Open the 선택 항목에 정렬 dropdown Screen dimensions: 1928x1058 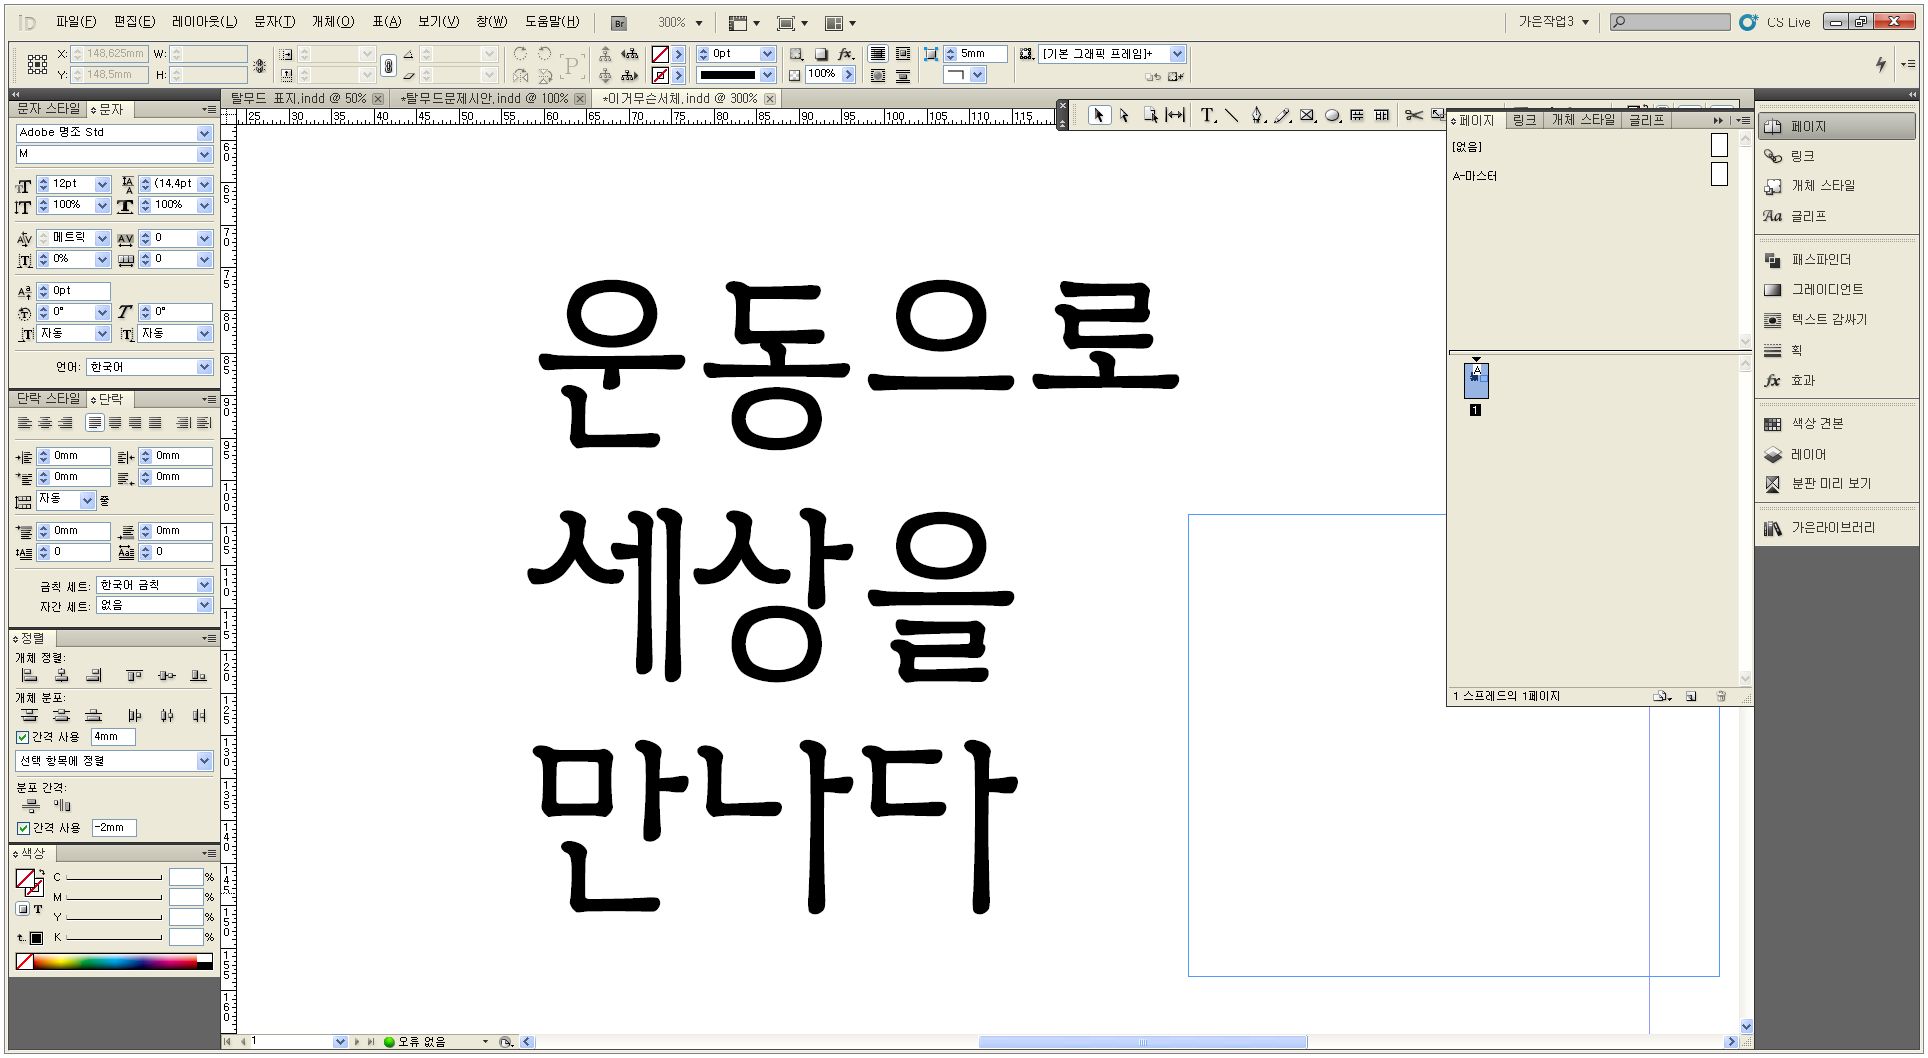(x=204, y=762)
